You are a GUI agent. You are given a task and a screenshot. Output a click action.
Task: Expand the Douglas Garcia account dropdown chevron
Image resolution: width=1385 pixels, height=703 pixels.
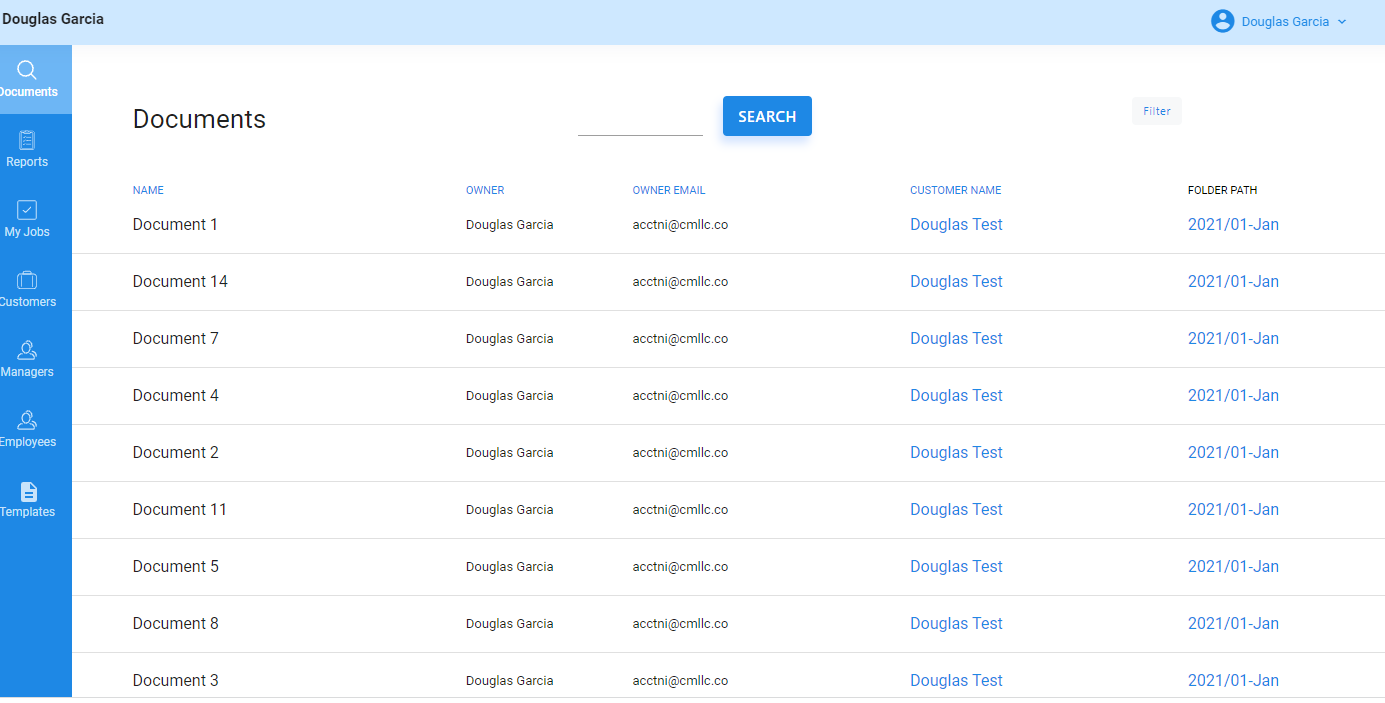[1342, 22]
